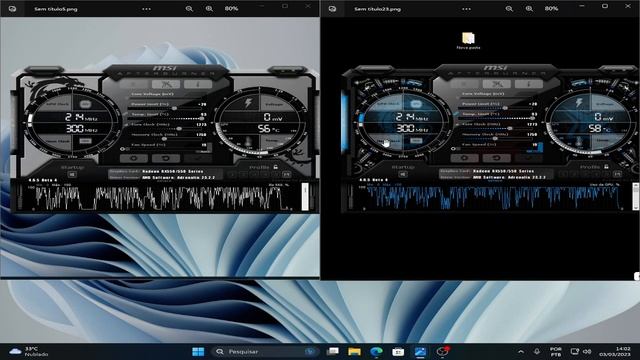Image resolution: width=640 pixels, height=360 pixels.
Task: Open the more options menu in the Sem título23.png window
Action: pos(466,9)
